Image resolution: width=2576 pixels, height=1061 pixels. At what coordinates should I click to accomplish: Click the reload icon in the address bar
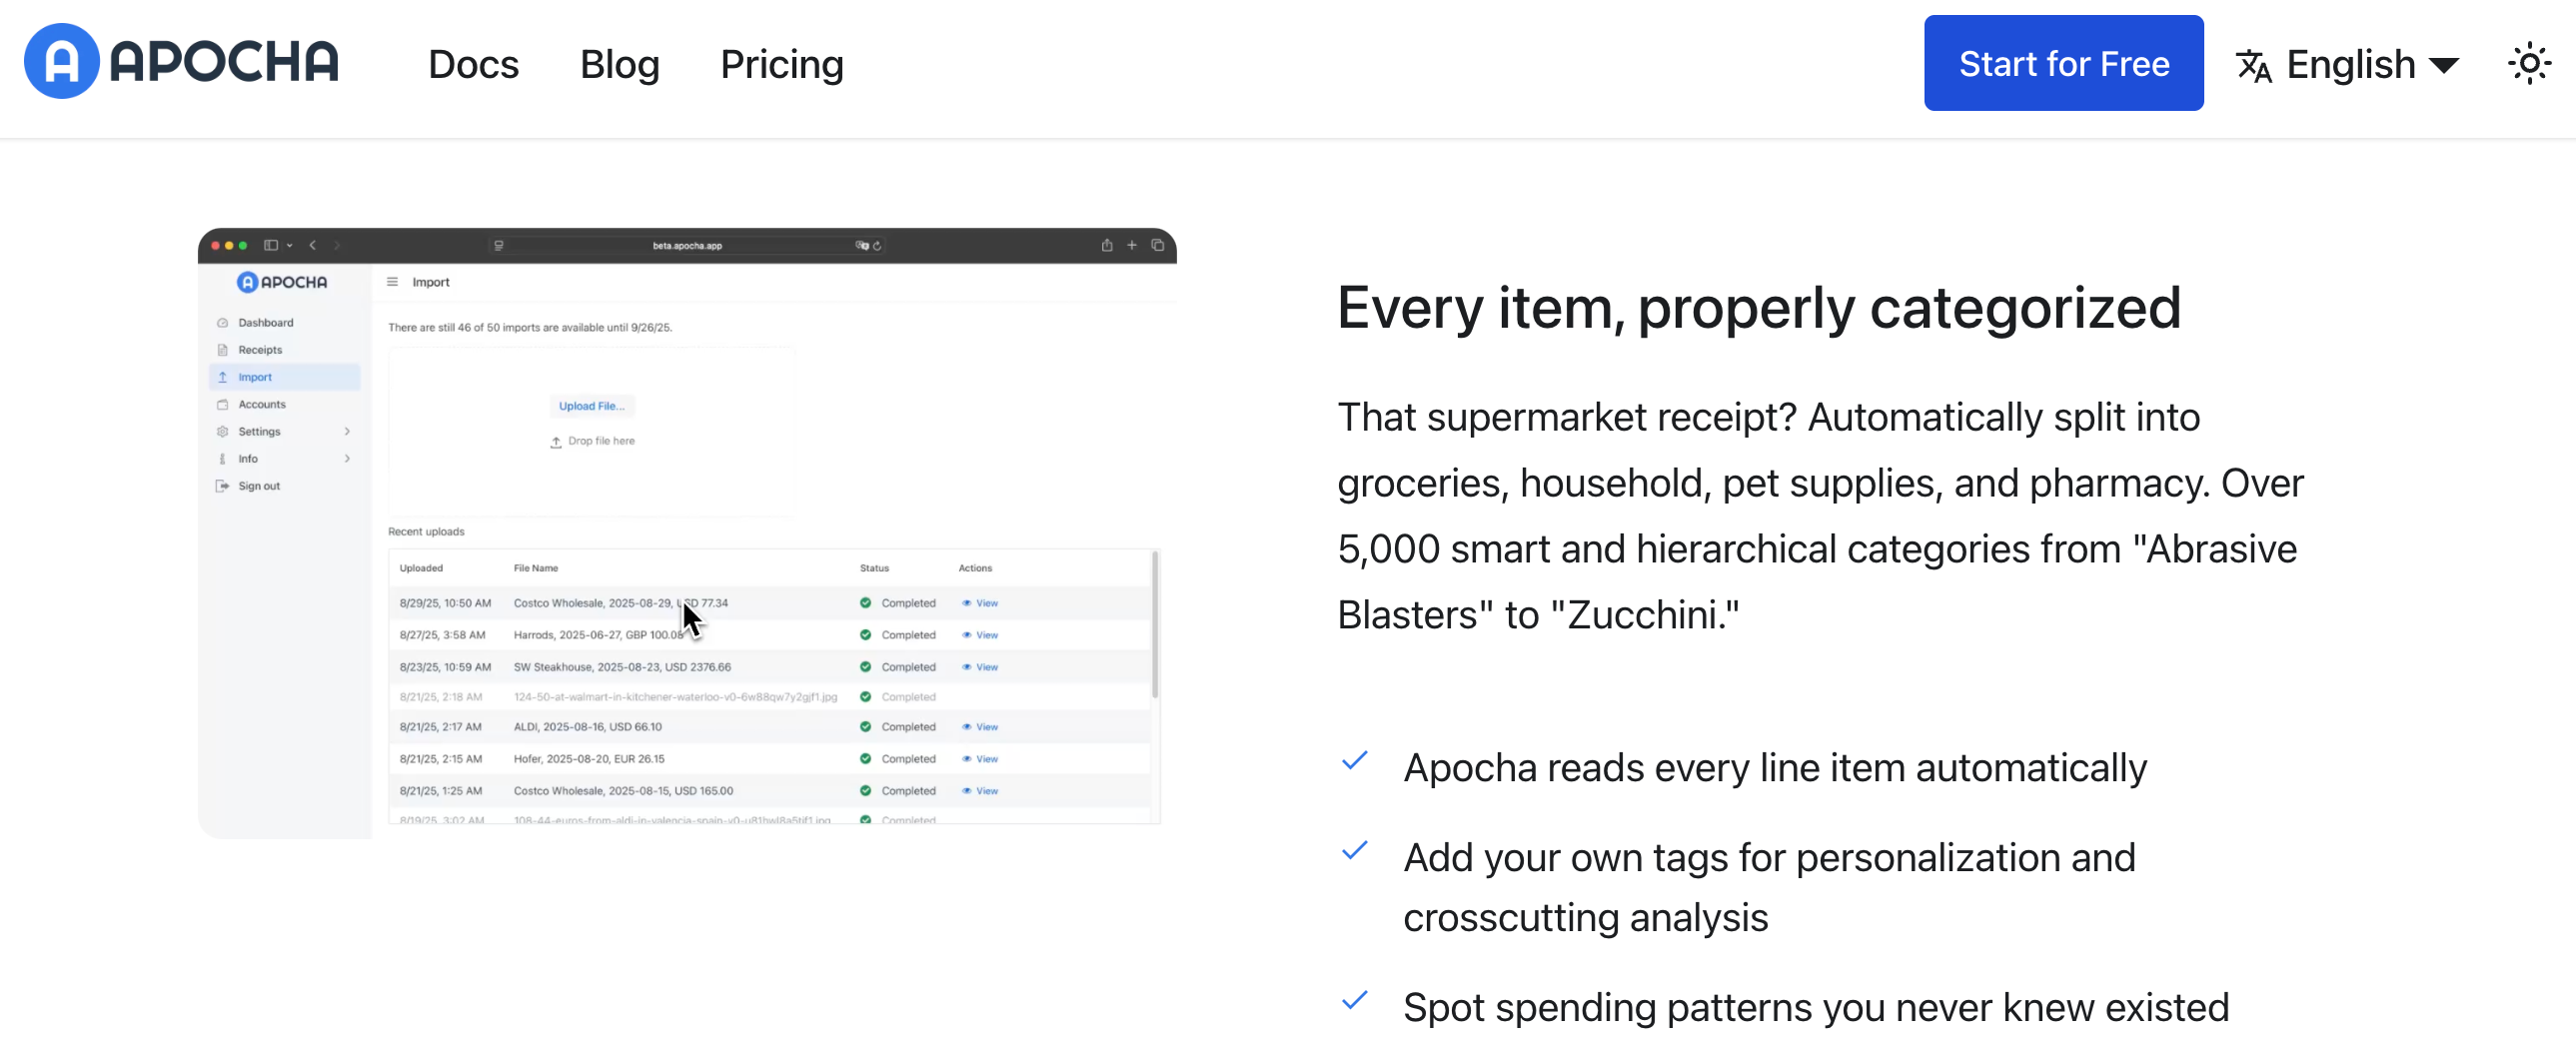coord(877,245)
